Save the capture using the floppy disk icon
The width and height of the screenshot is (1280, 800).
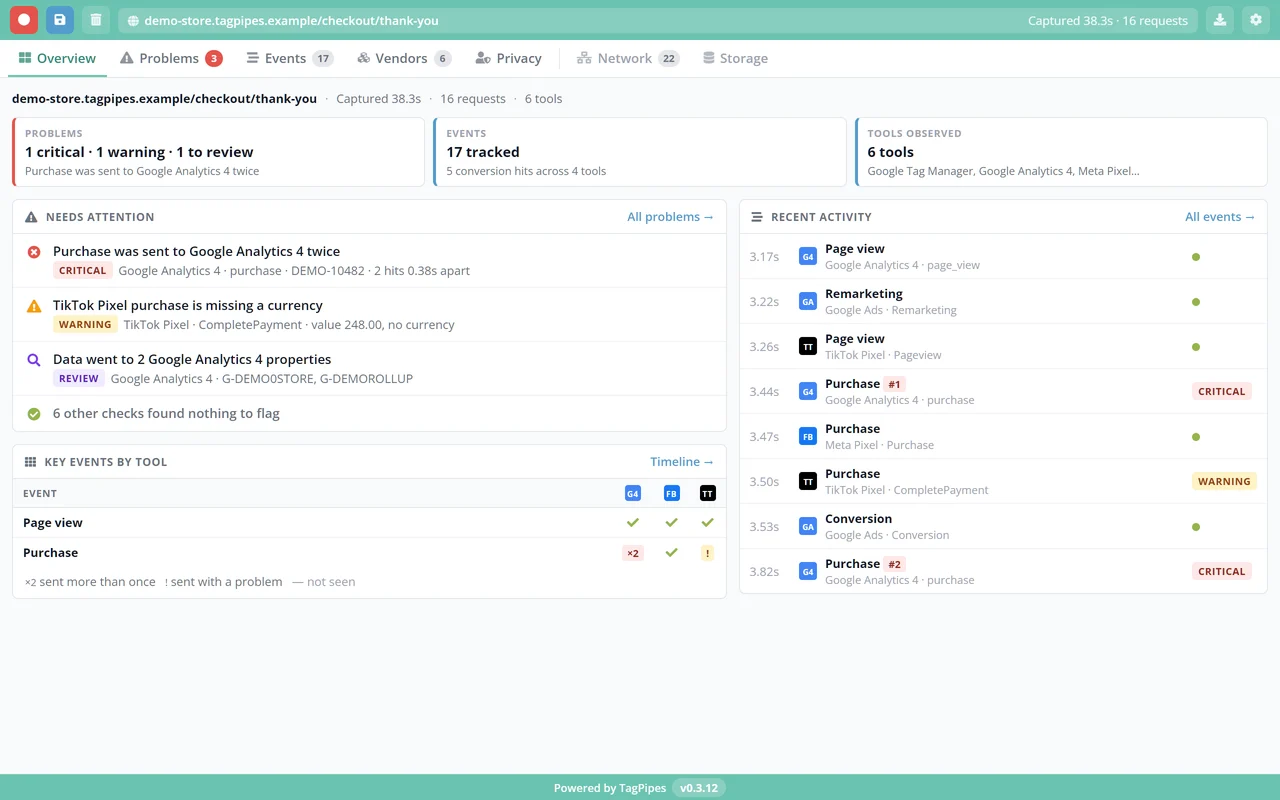pos(60,20)
